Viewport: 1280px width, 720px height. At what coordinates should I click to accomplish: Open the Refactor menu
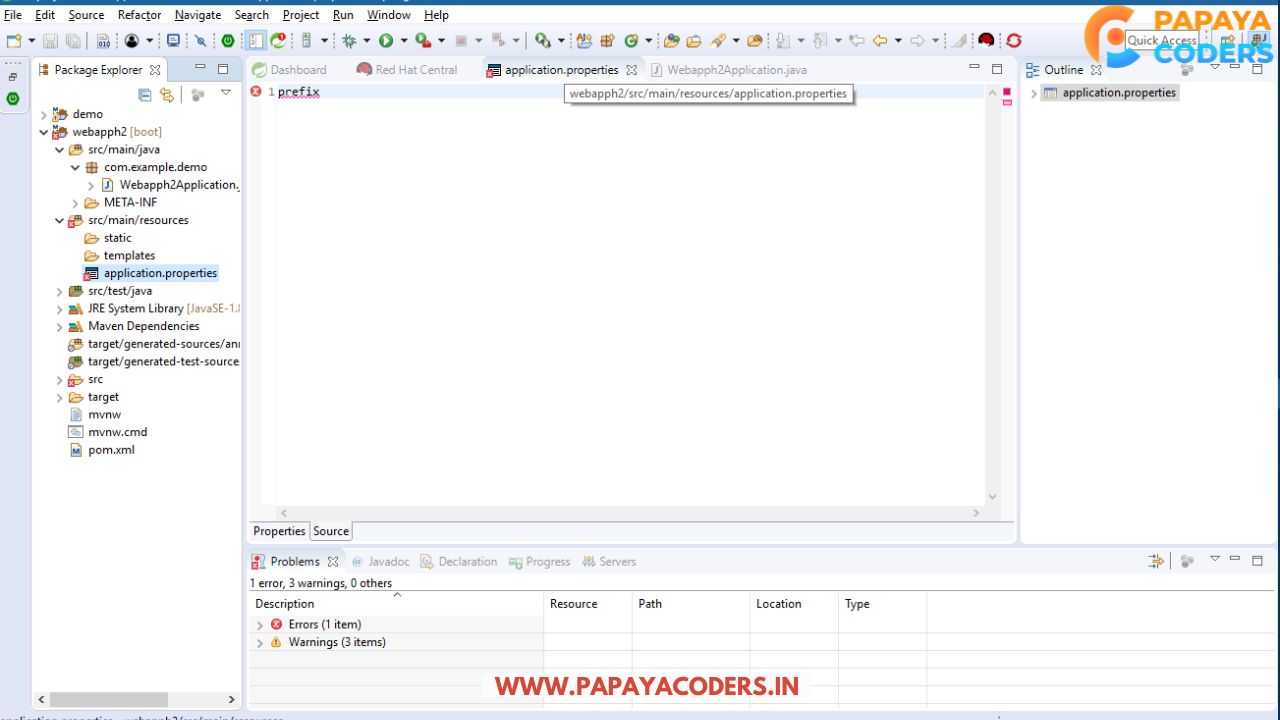pos(139,14)
